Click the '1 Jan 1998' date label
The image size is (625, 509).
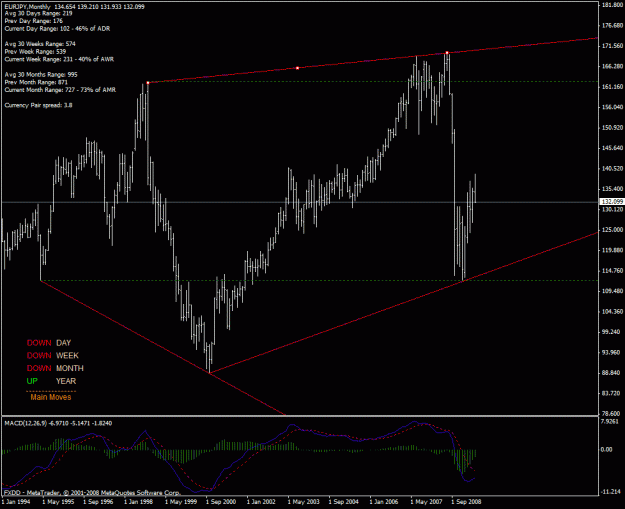[x=139, y=502]
